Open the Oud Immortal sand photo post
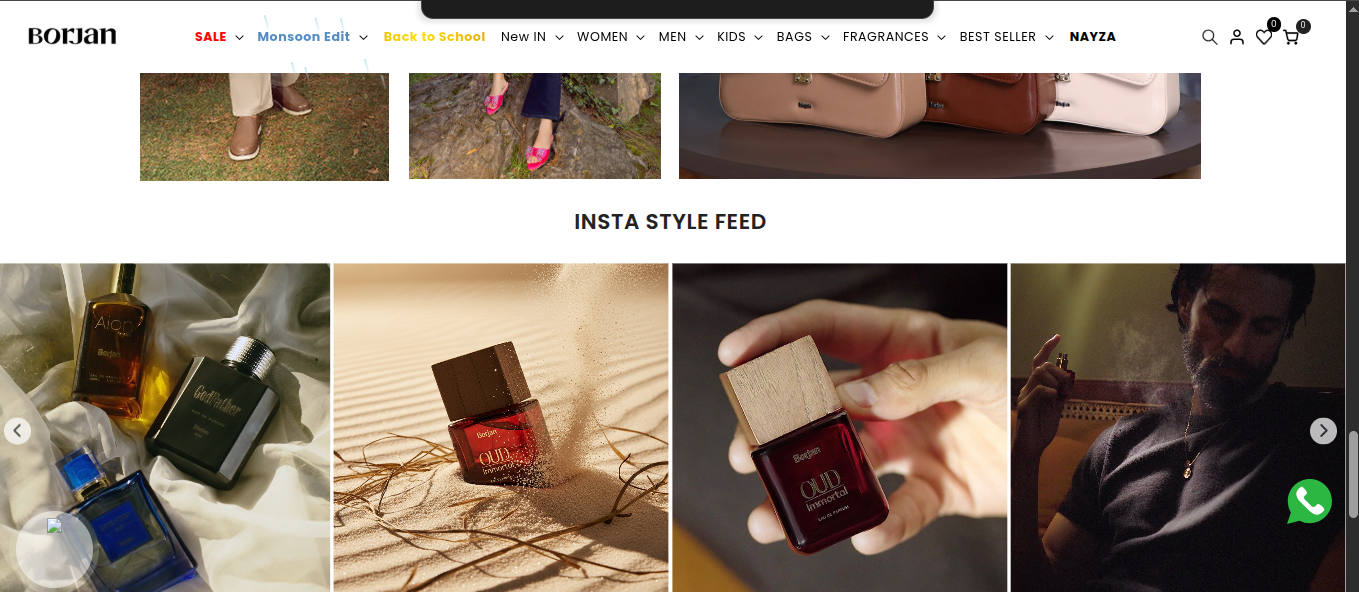This screenshot has width=1359, height=592. point(500,428)
